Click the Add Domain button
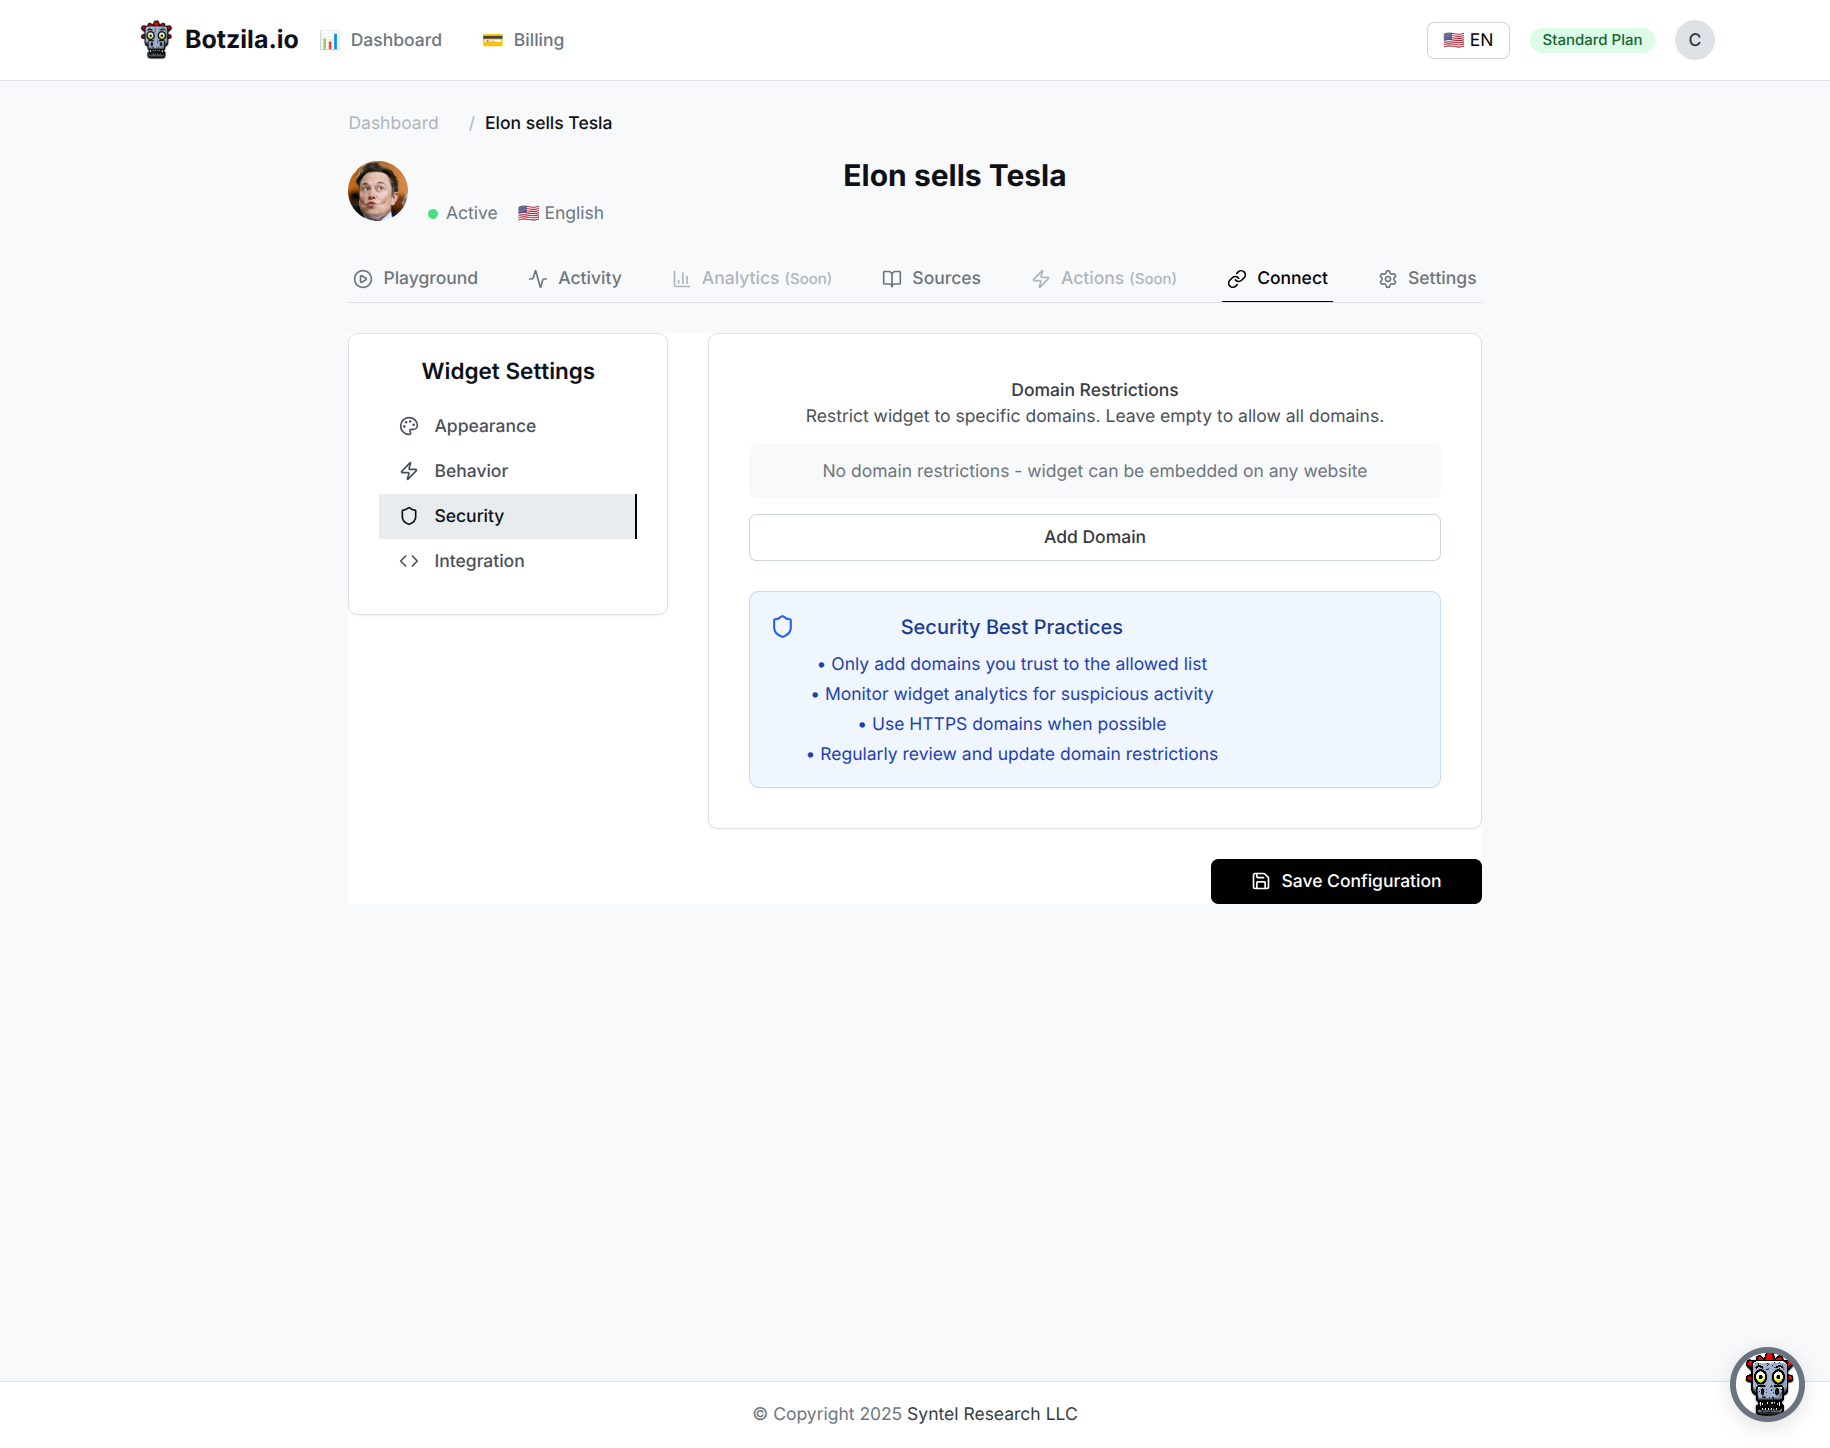Screen dimensions: 1830x1448 (1095, 537)
